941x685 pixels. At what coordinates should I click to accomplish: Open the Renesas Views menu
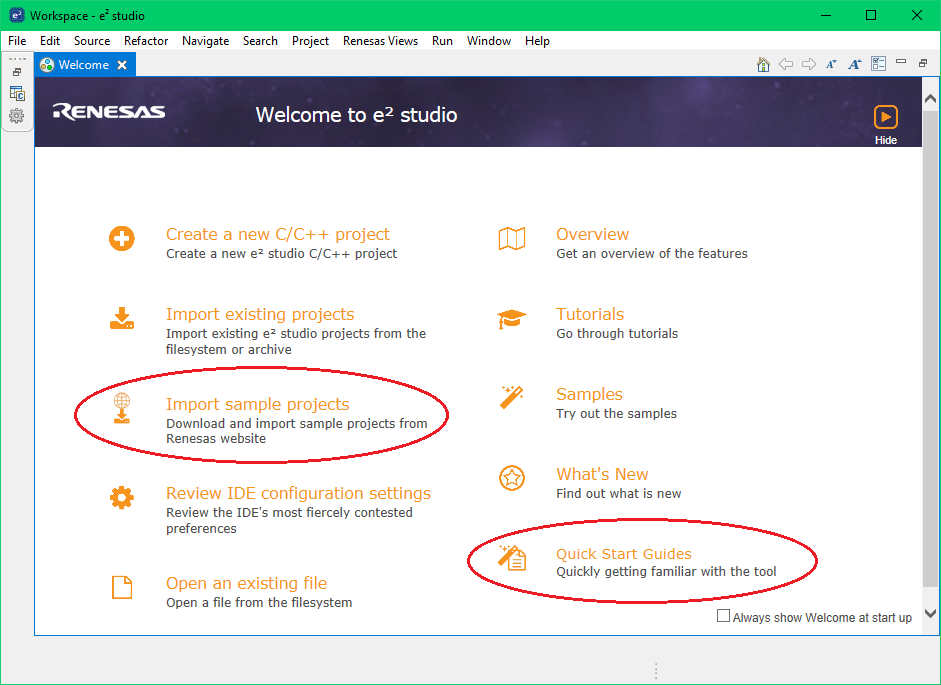(380, 41)
